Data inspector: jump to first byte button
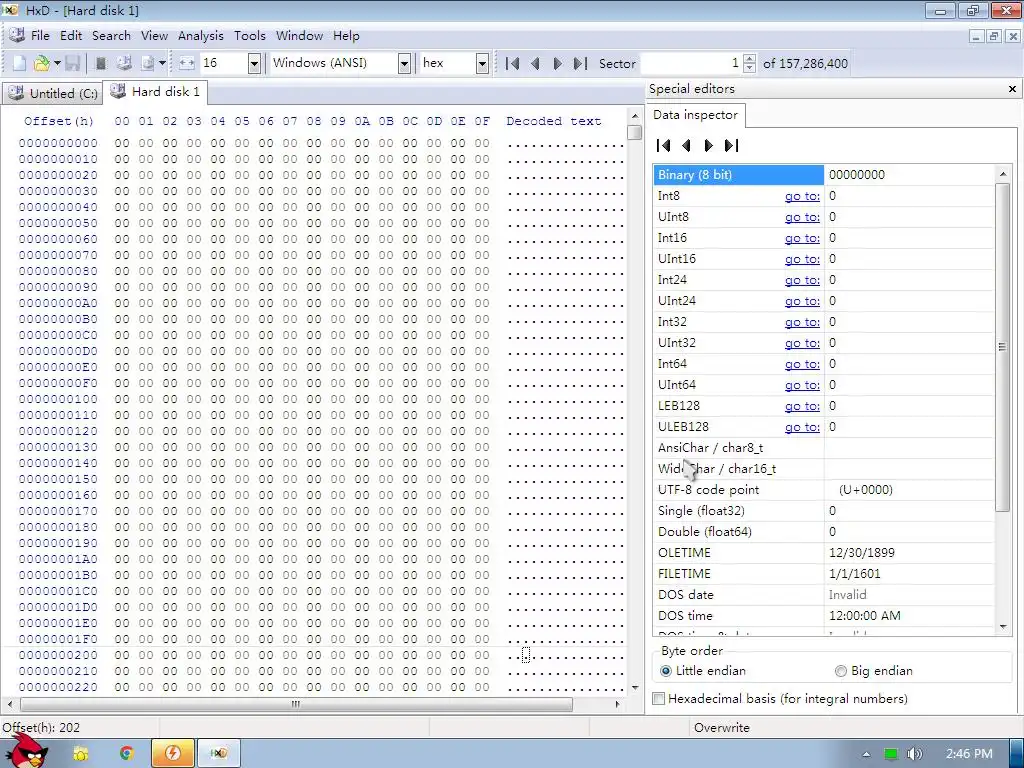This screenshot has height=768, width=1024. pyautogui.click(x=664, y=146)
